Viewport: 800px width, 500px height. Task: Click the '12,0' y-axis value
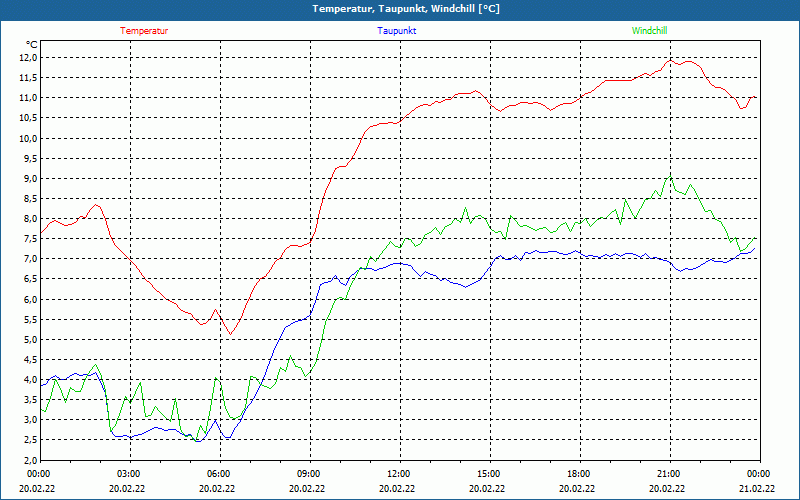click(x=29, y=58)
